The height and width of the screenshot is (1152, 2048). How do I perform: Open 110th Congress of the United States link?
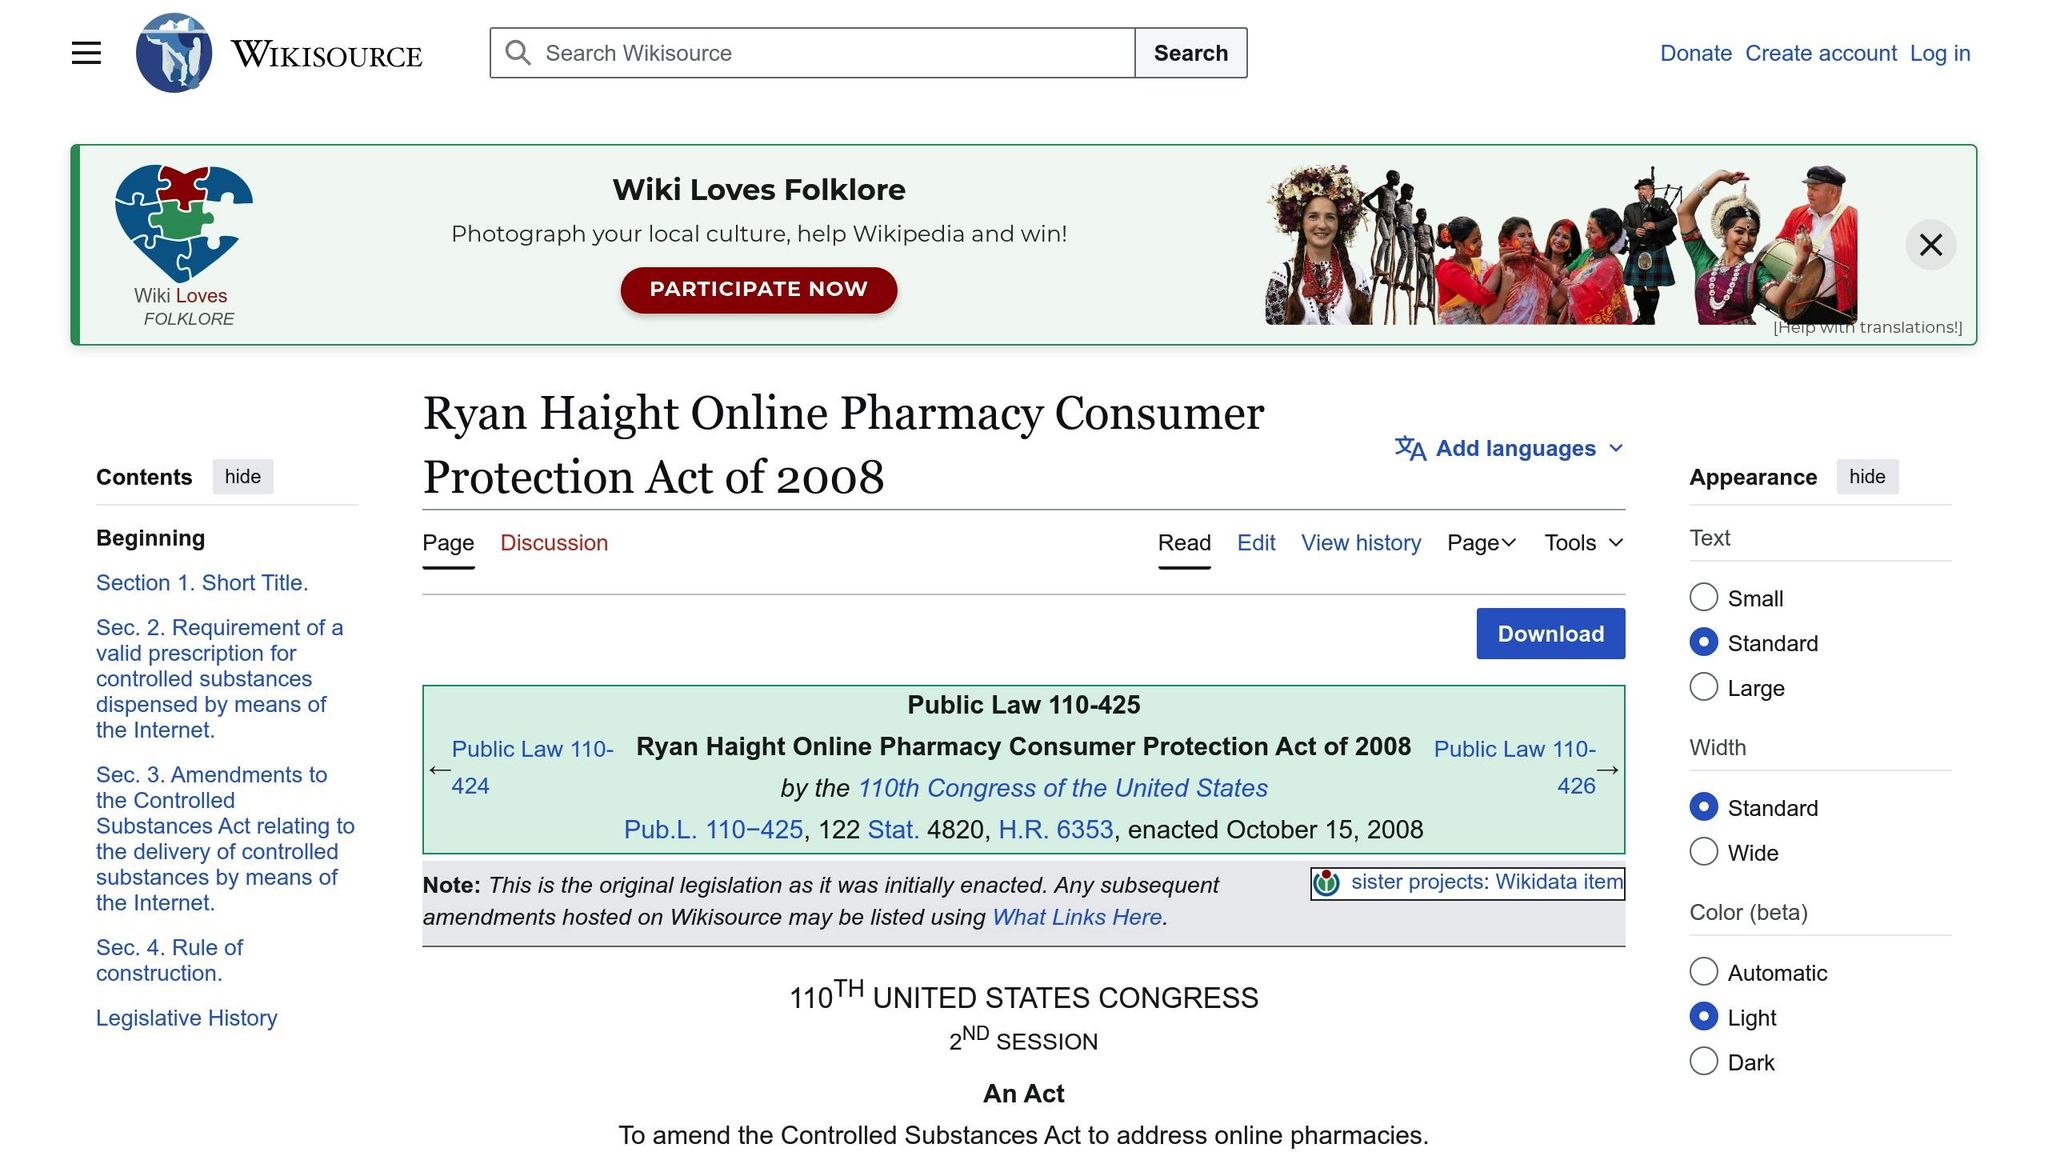(1063, 788)
